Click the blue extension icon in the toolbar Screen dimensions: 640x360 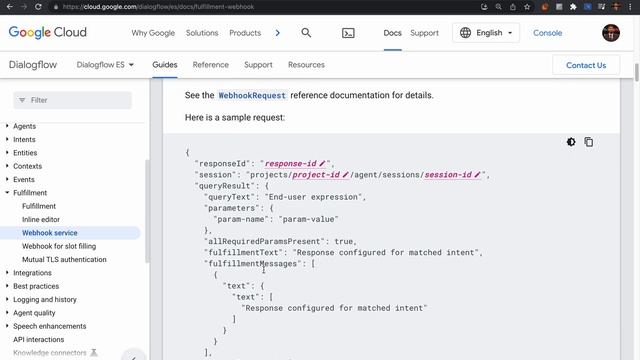[x=587, y=7]
